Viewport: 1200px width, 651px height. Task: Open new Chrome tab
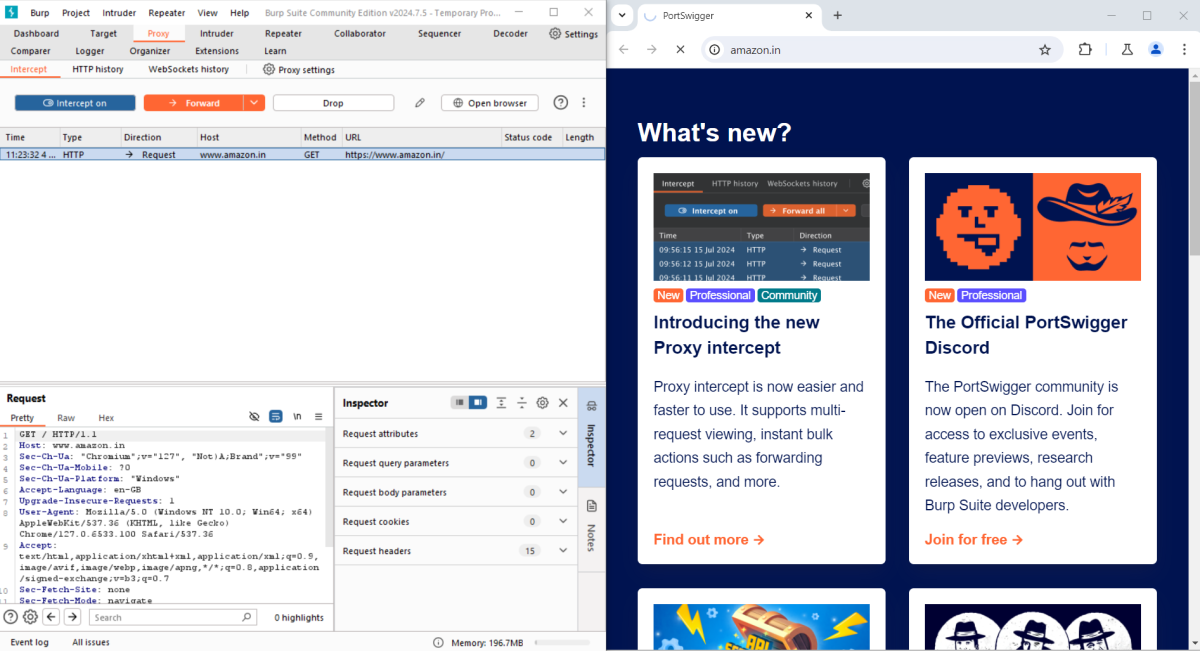(x=838, y=16)
